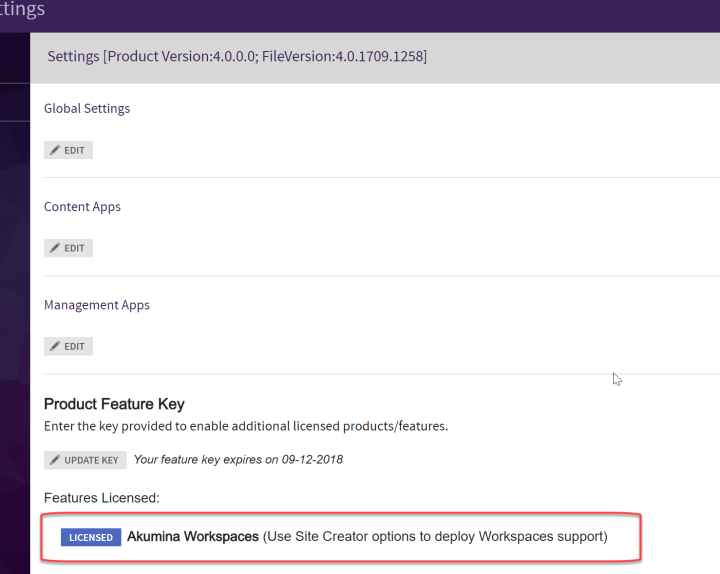Select the Akumina Workspaces feature name
The width and height of the screenshot is (720, 574).
click(192, 537)
